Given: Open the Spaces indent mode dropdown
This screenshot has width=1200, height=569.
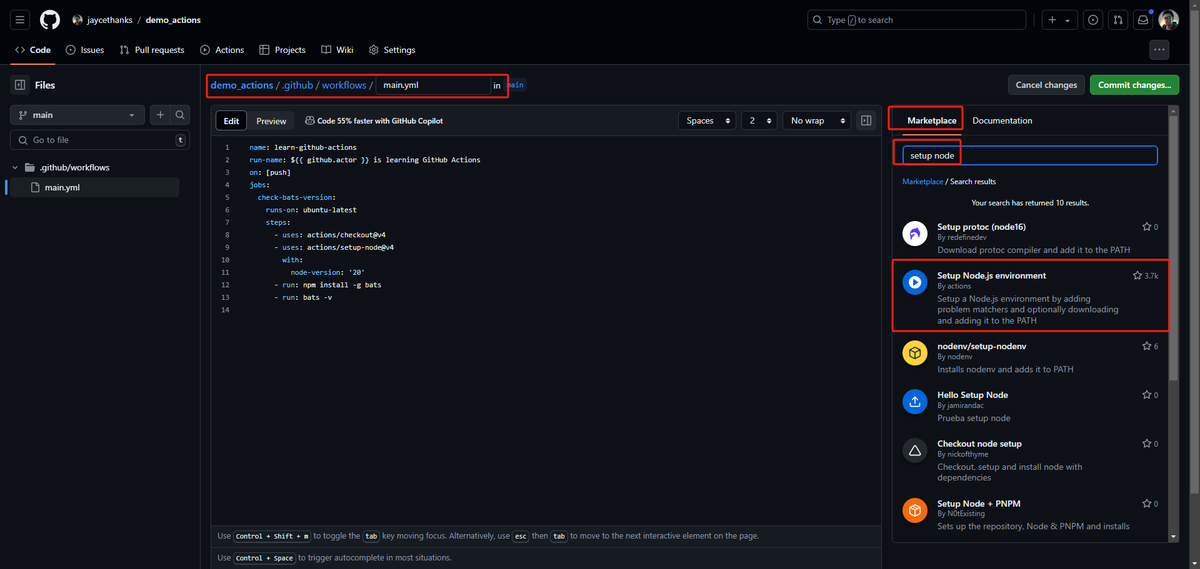Looking at the screenshot, I should (707, 121).
